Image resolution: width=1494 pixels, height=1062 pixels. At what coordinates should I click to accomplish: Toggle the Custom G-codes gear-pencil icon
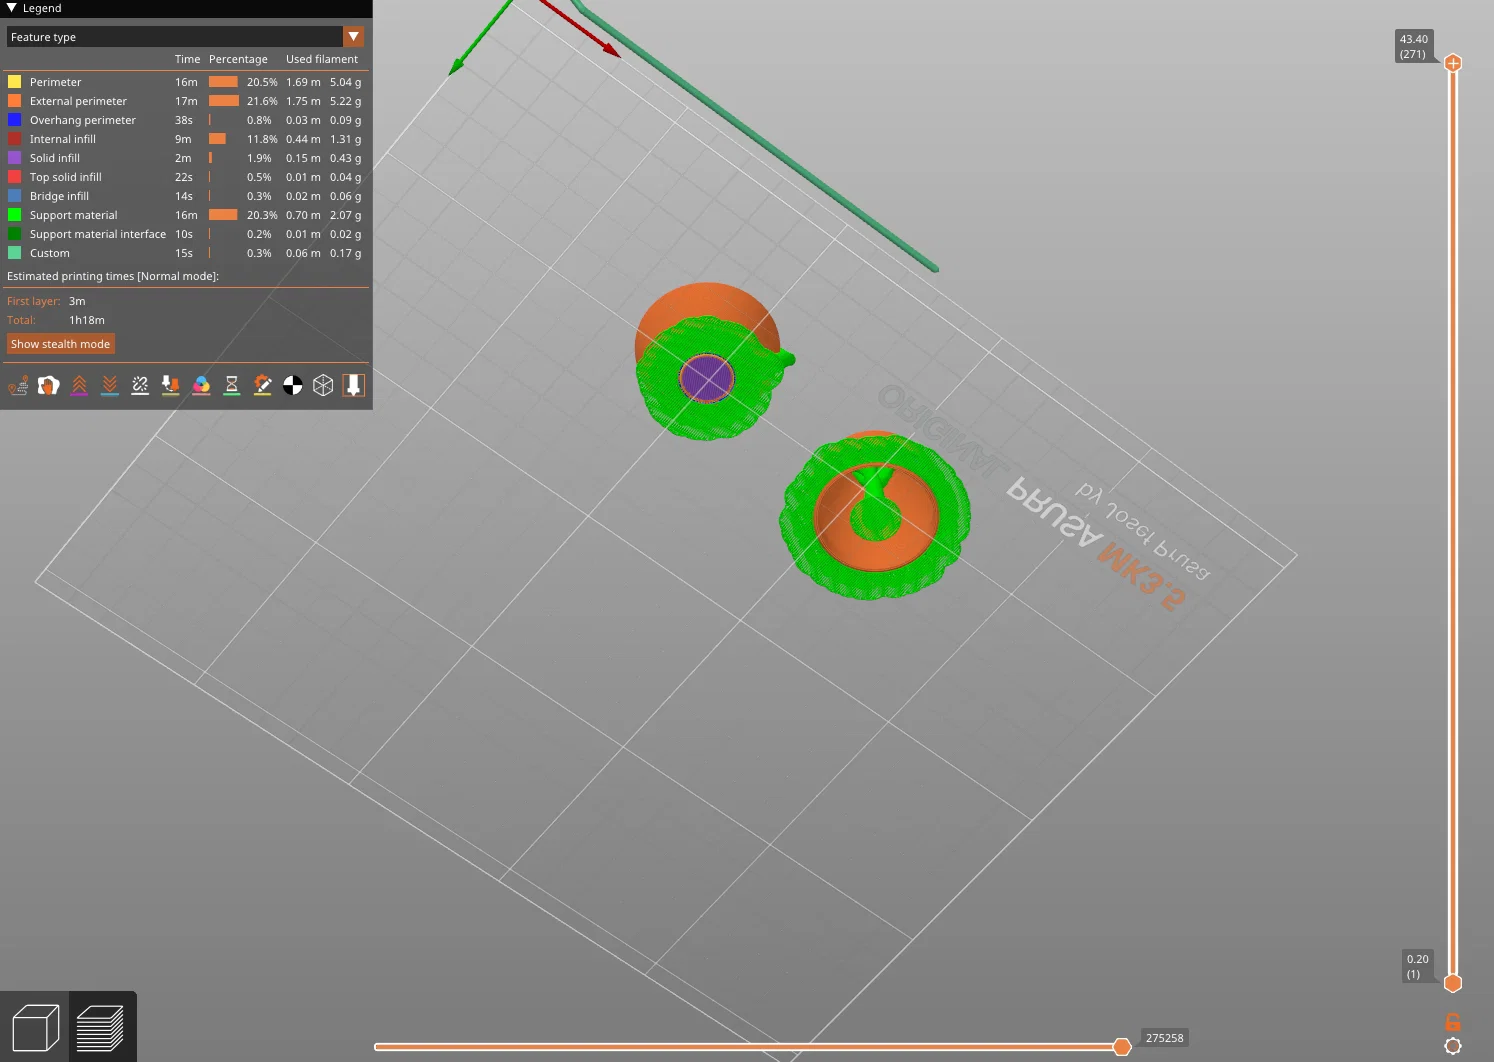click(x=262, y=385)
